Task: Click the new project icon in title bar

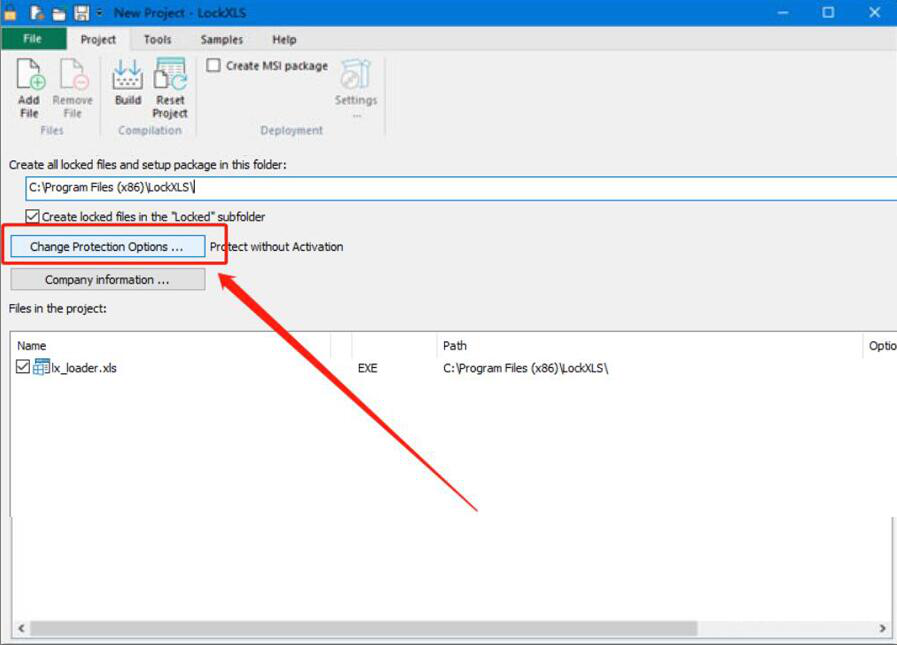Action: pos(37,13)
